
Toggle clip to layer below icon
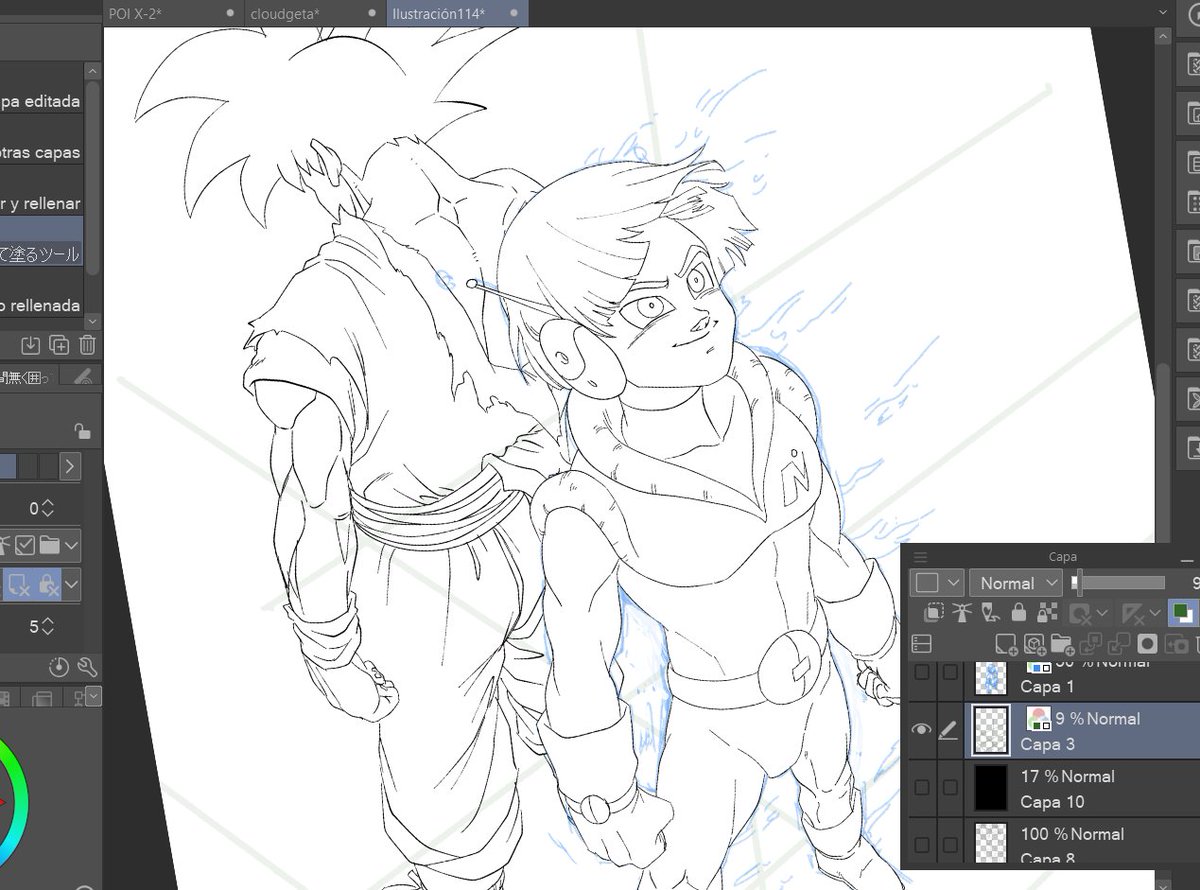(934, 612)
